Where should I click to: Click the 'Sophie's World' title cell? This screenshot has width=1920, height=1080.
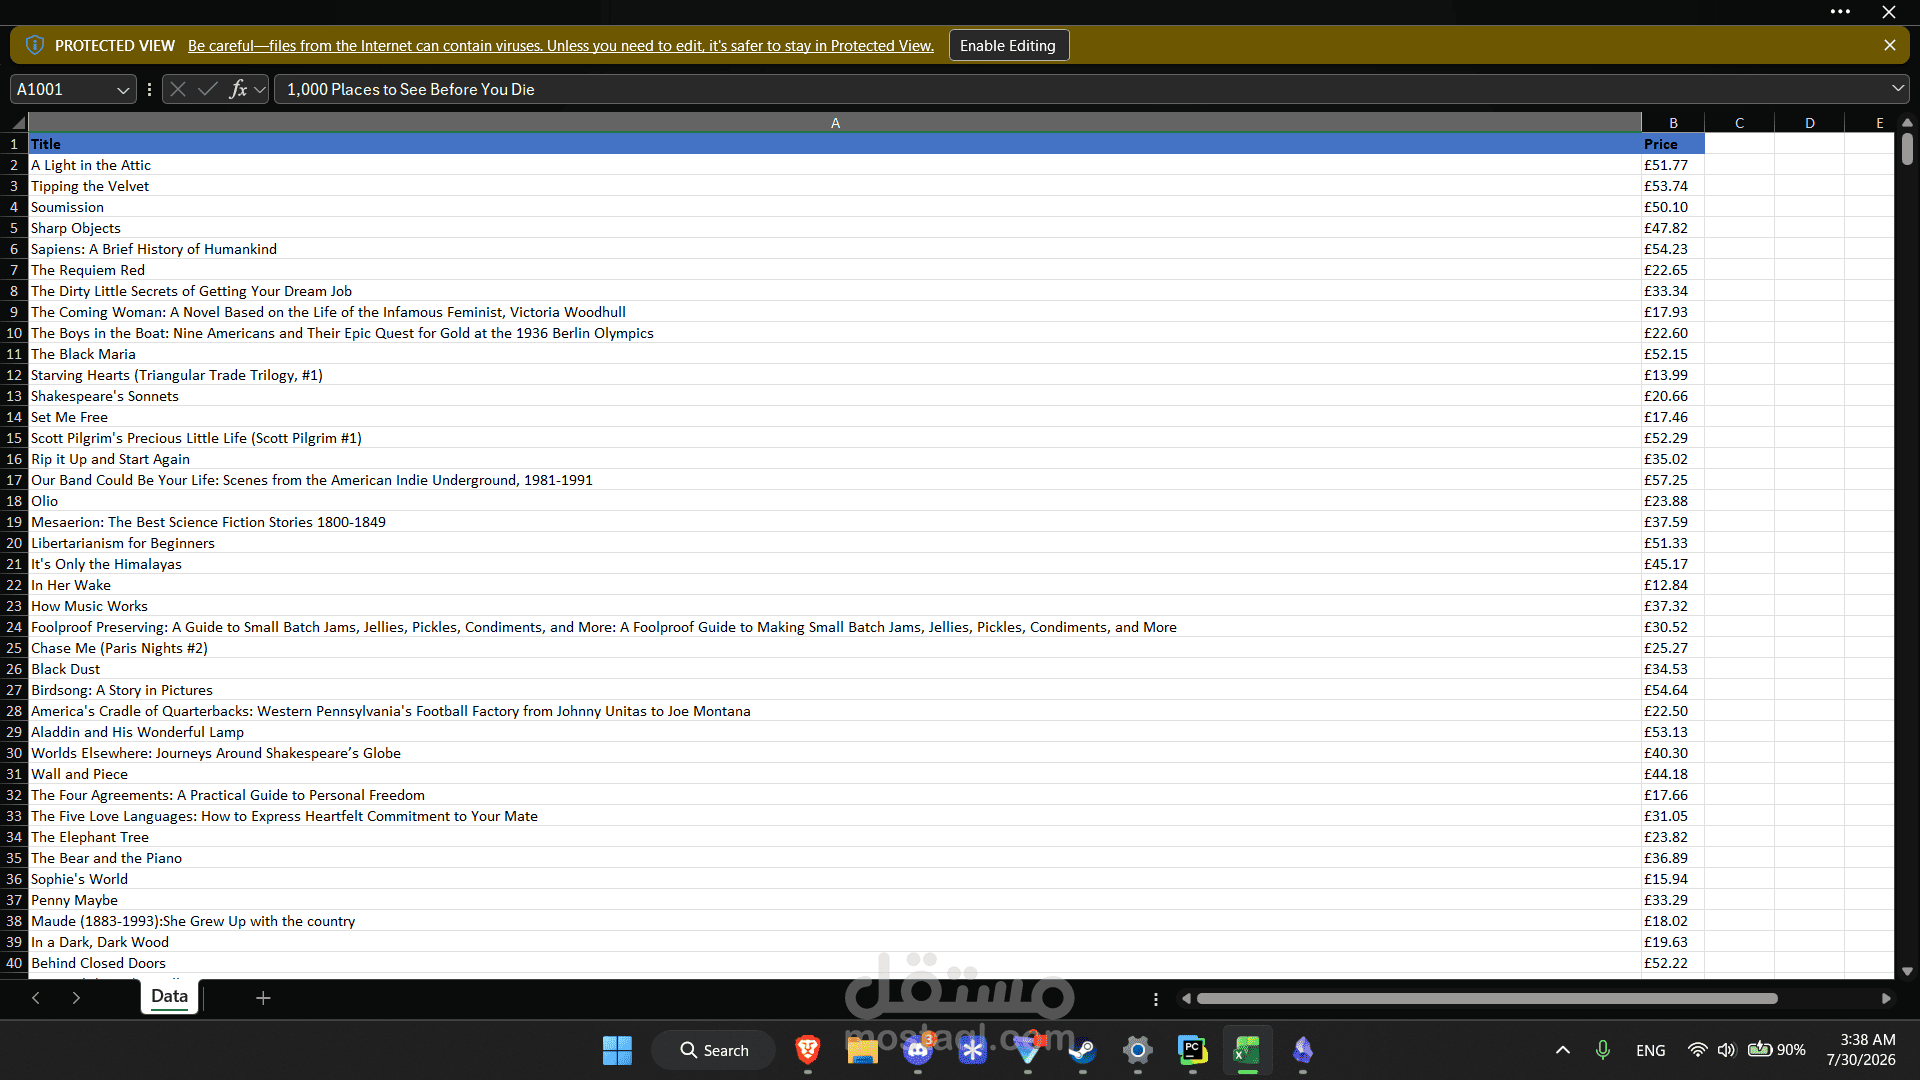835,879
